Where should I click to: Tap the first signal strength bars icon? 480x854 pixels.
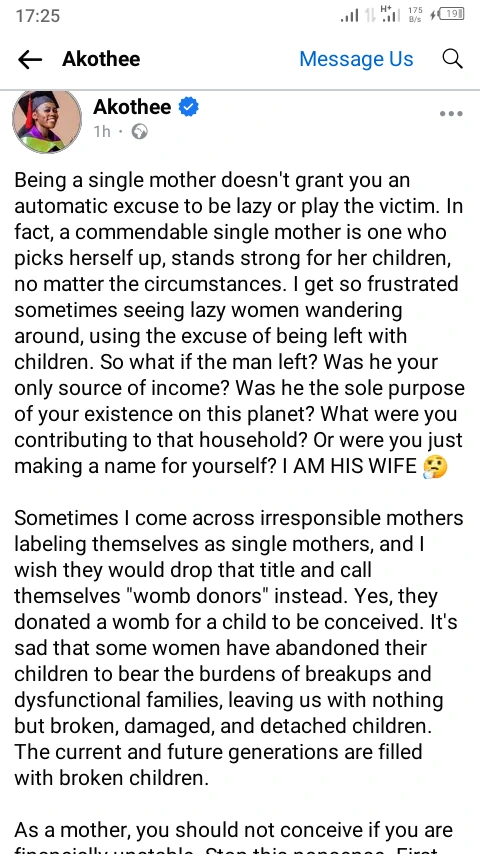coord(349,15)
